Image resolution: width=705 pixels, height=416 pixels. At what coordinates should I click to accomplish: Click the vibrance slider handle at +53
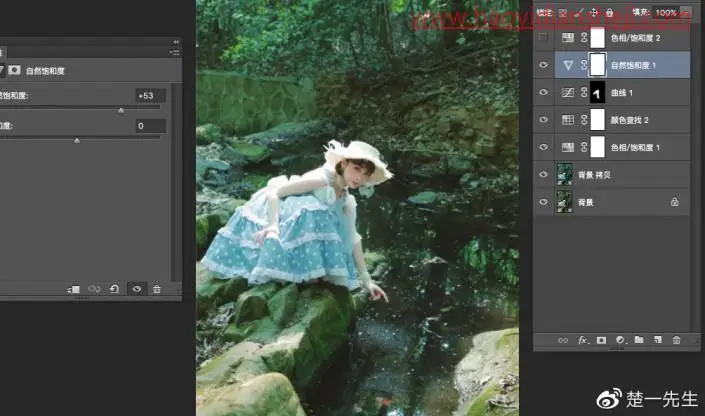point(121,110)
